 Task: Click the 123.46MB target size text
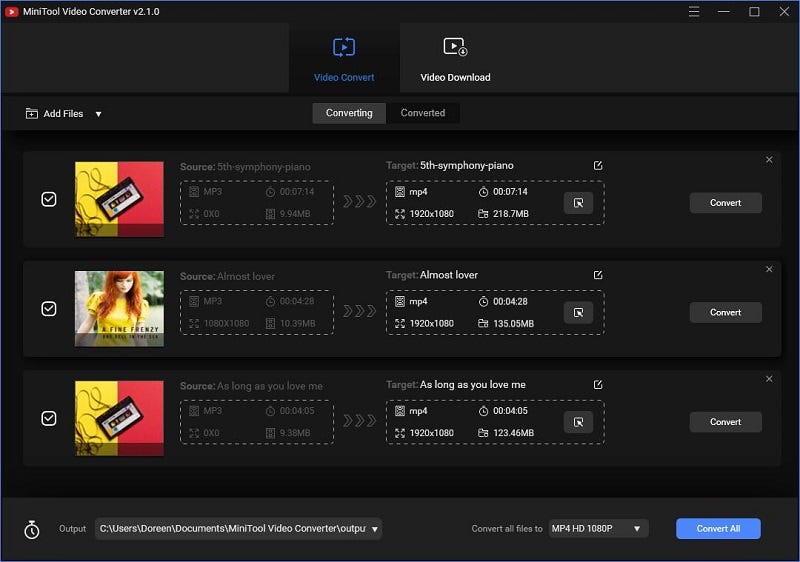(x=513, y=433)
